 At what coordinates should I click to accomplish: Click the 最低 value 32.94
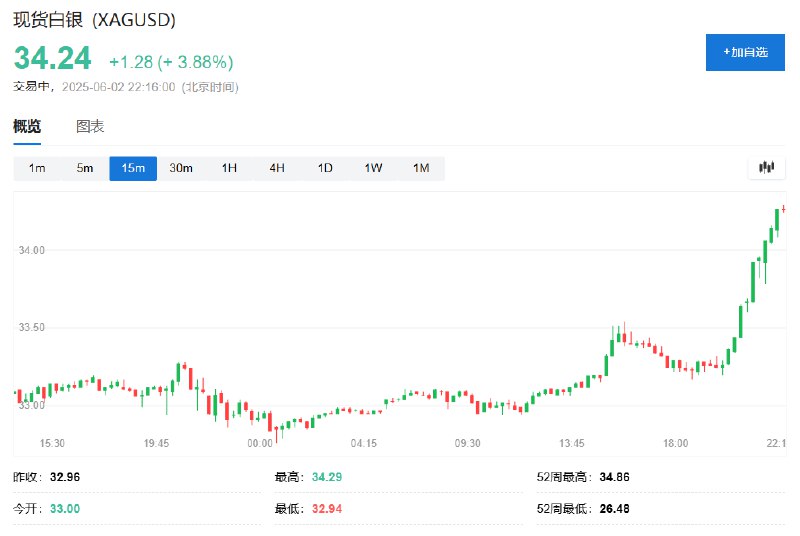pyautogui.click(x=327, y=508)
